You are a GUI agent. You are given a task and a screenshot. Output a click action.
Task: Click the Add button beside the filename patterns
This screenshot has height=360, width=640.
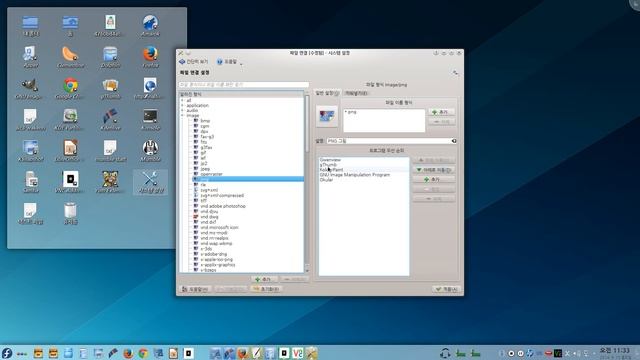coord(442,112)
